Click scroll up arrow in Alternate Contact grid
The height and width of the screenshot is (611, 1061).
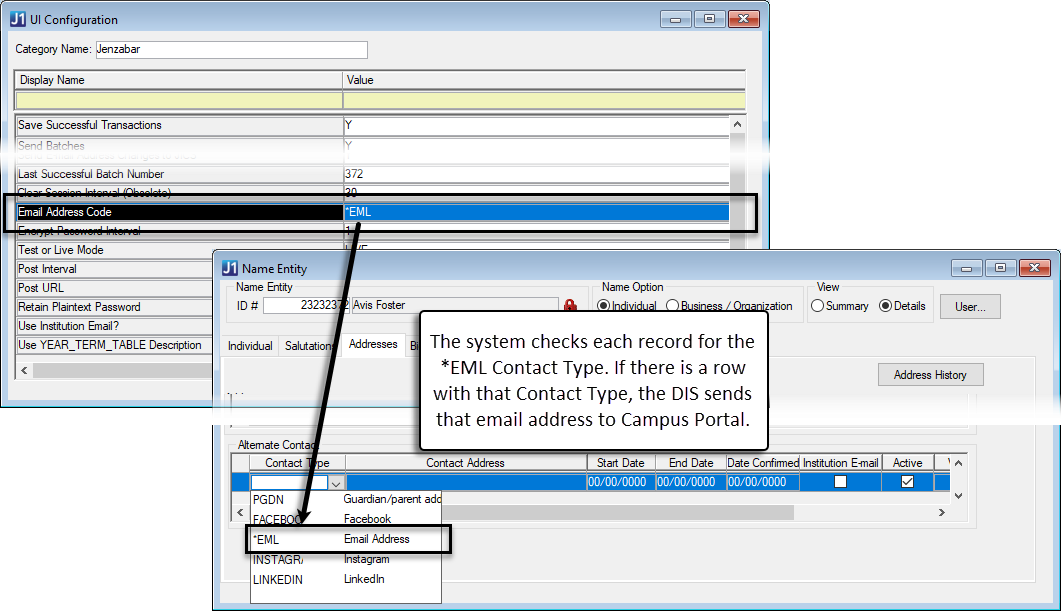[x=958, y=463]
